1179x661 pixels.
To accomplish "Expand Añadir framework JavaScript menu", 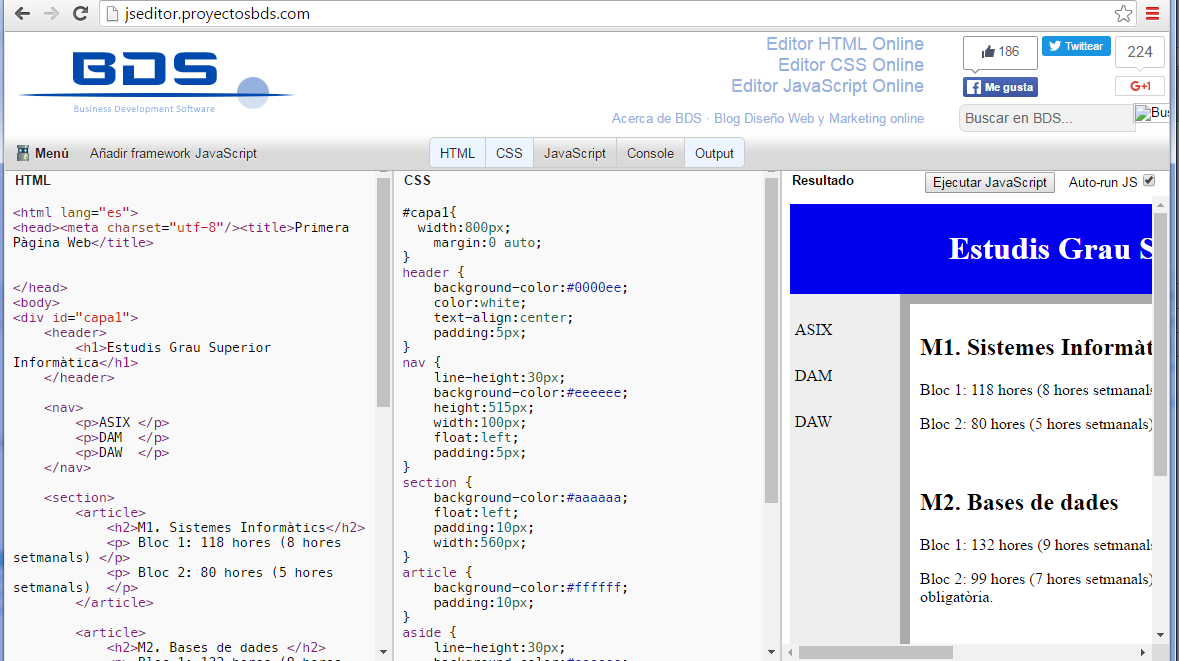I will pos(173,153).
